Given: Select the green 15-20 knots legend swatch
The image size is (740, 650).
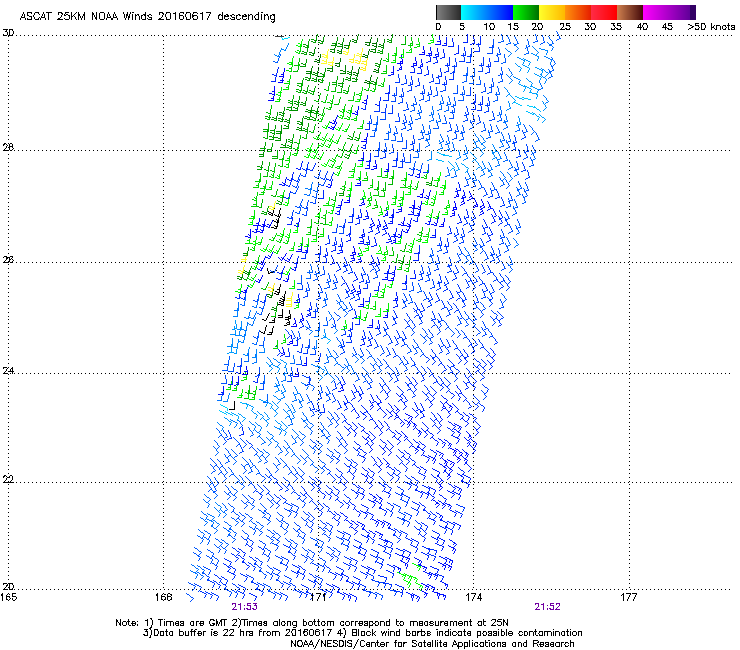Looking at the screenshot, I should pyautogui.click(x=526, y=12).
